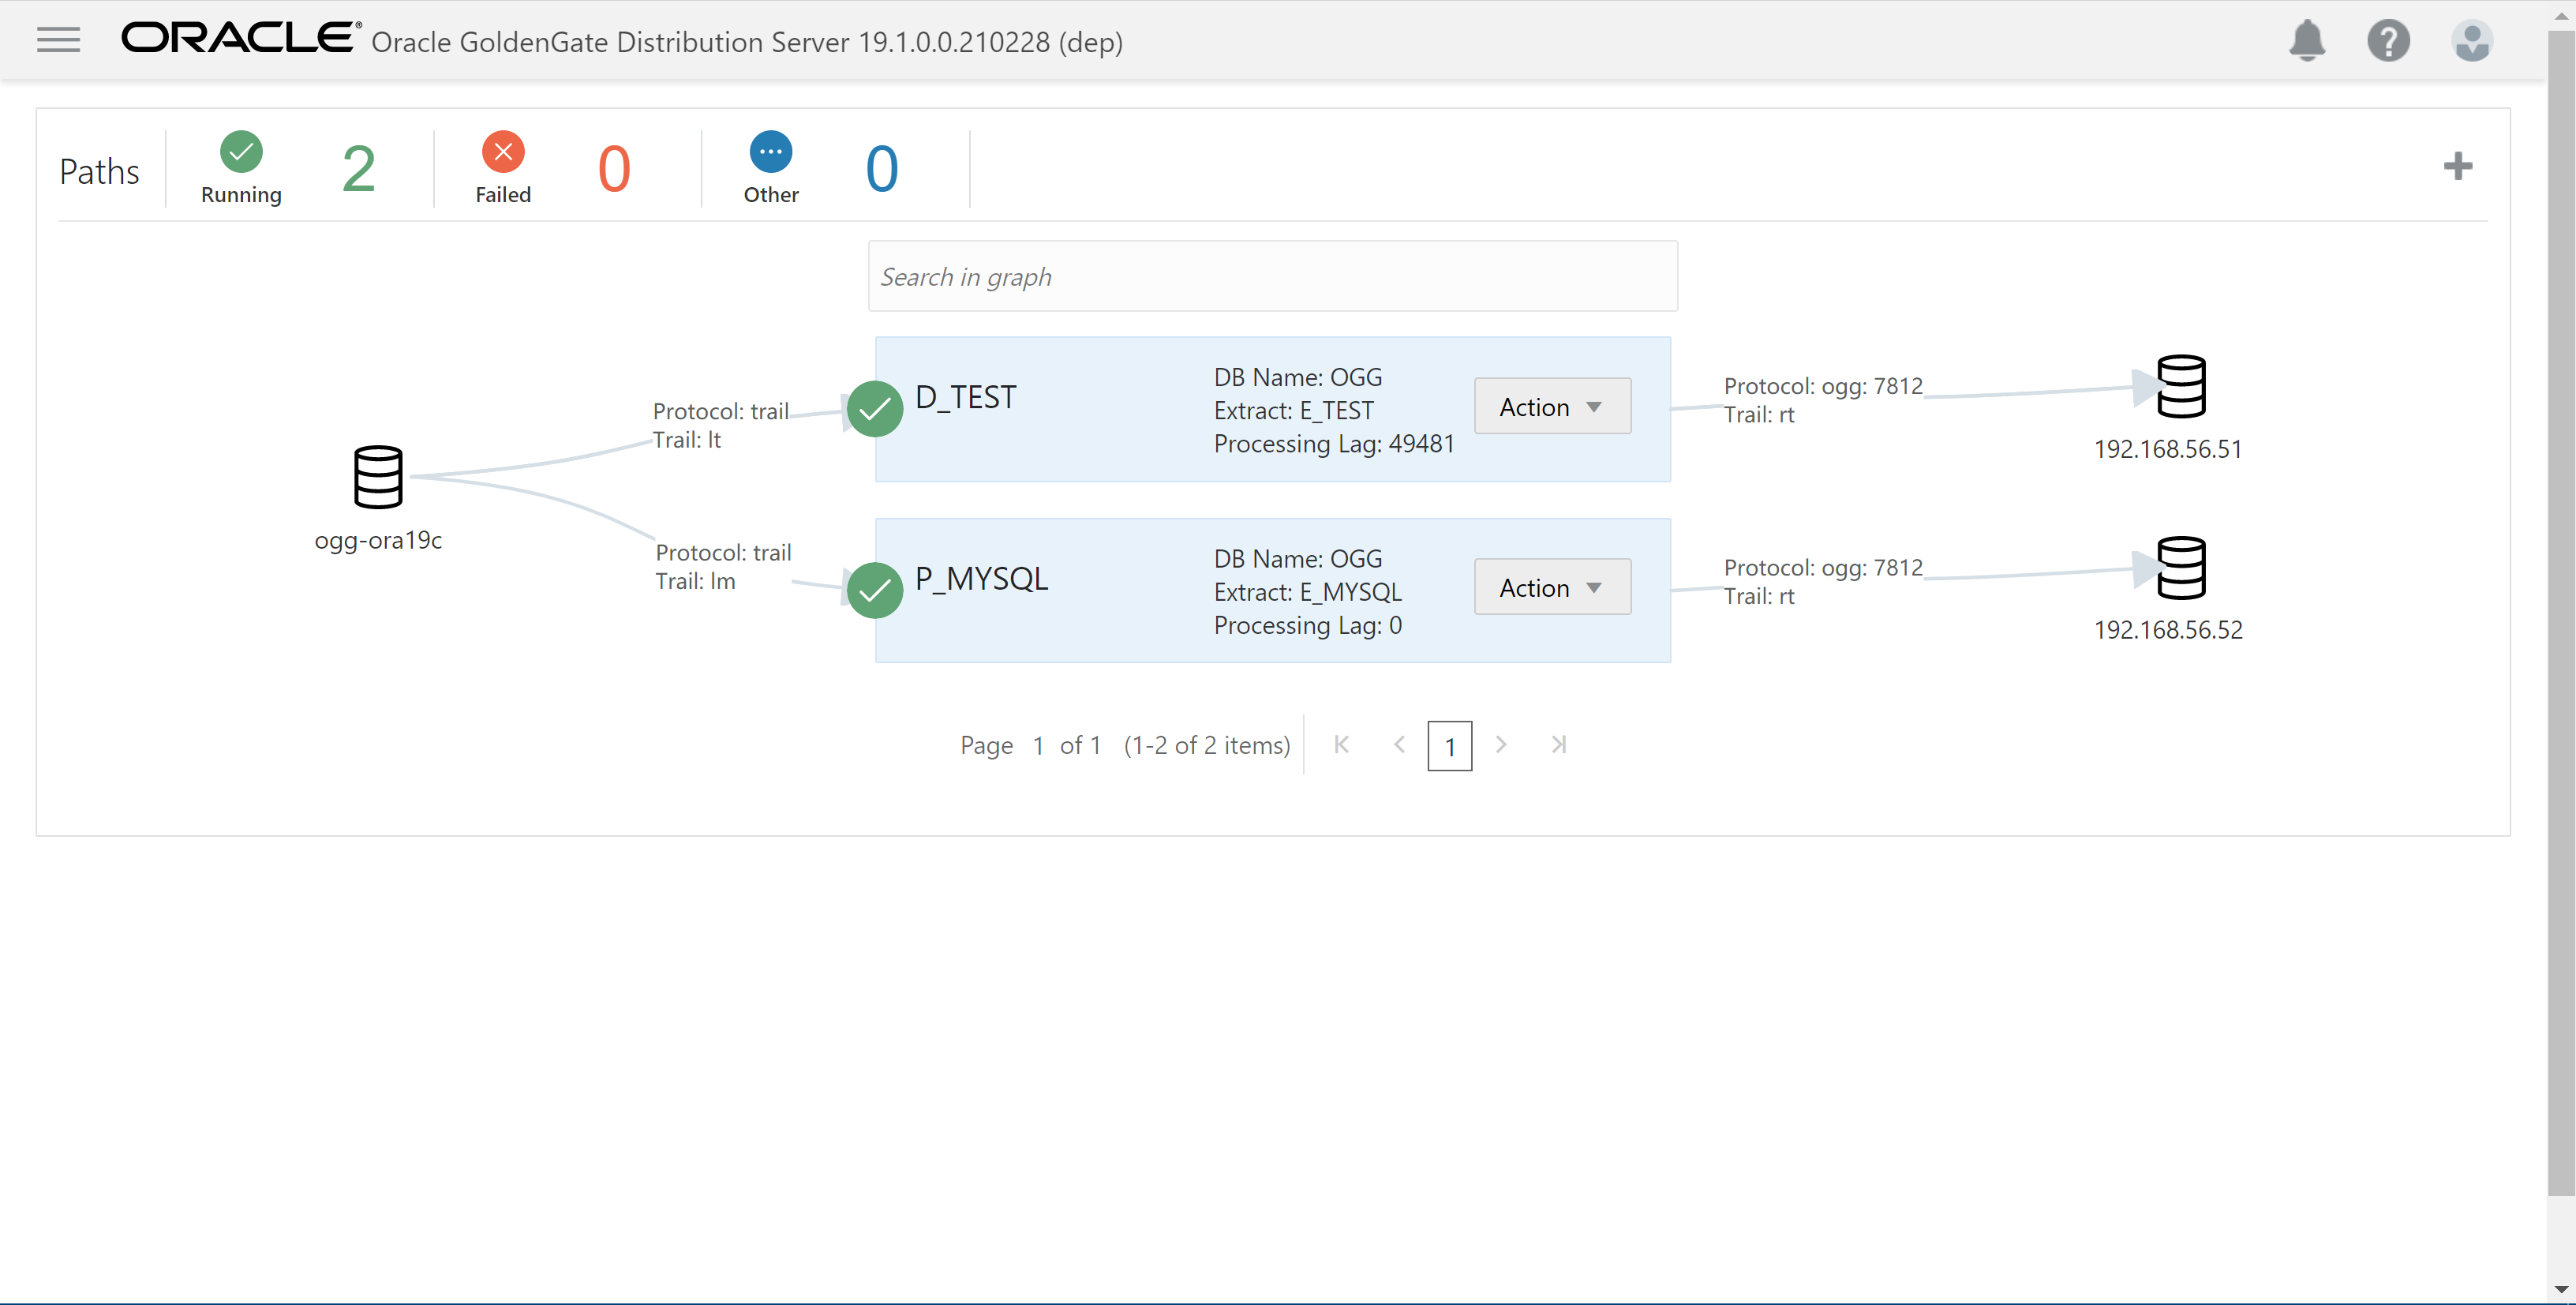Click the scrollbar down arrow

click(x=2561, y=1289)
